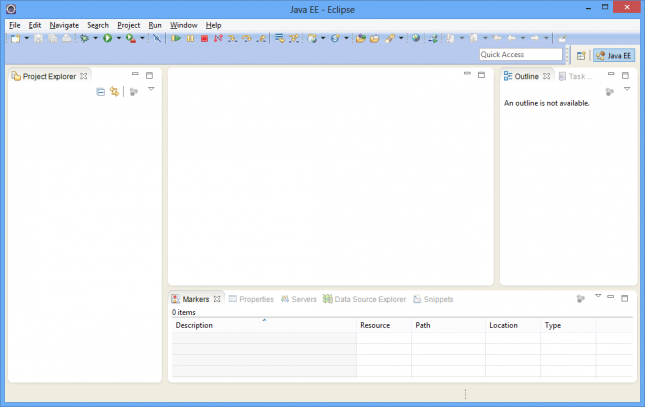Click the red Terminate stop icon
This screenshot has width=645, height=407.
click(x=204, y=39)
